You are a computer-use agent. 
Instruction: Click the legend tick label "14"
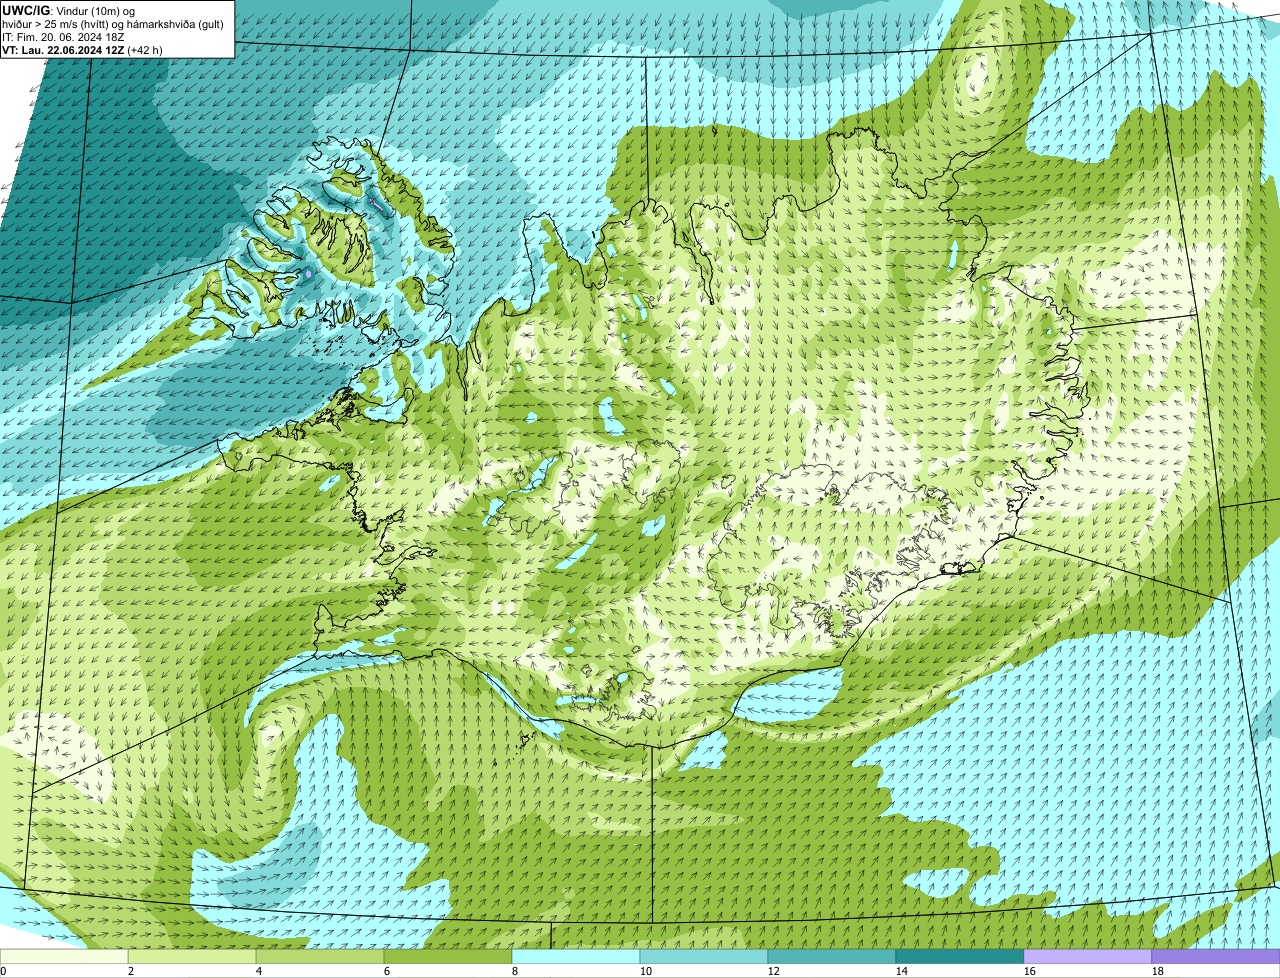[902, 971]
